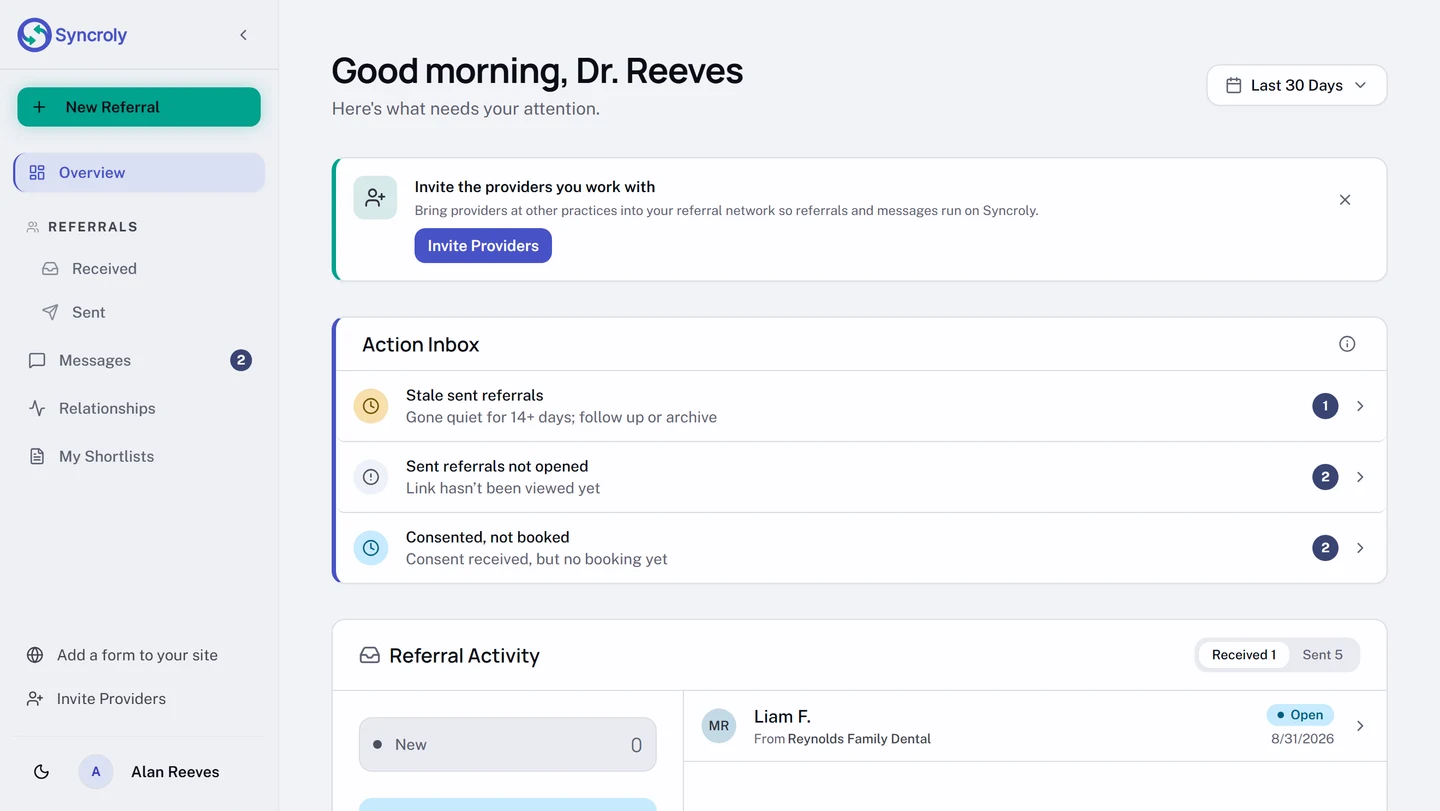Image resolution: width=1440 pixels, height=811 pixels.
Task: Click the Liam F. name
Action: coord(782,717)
